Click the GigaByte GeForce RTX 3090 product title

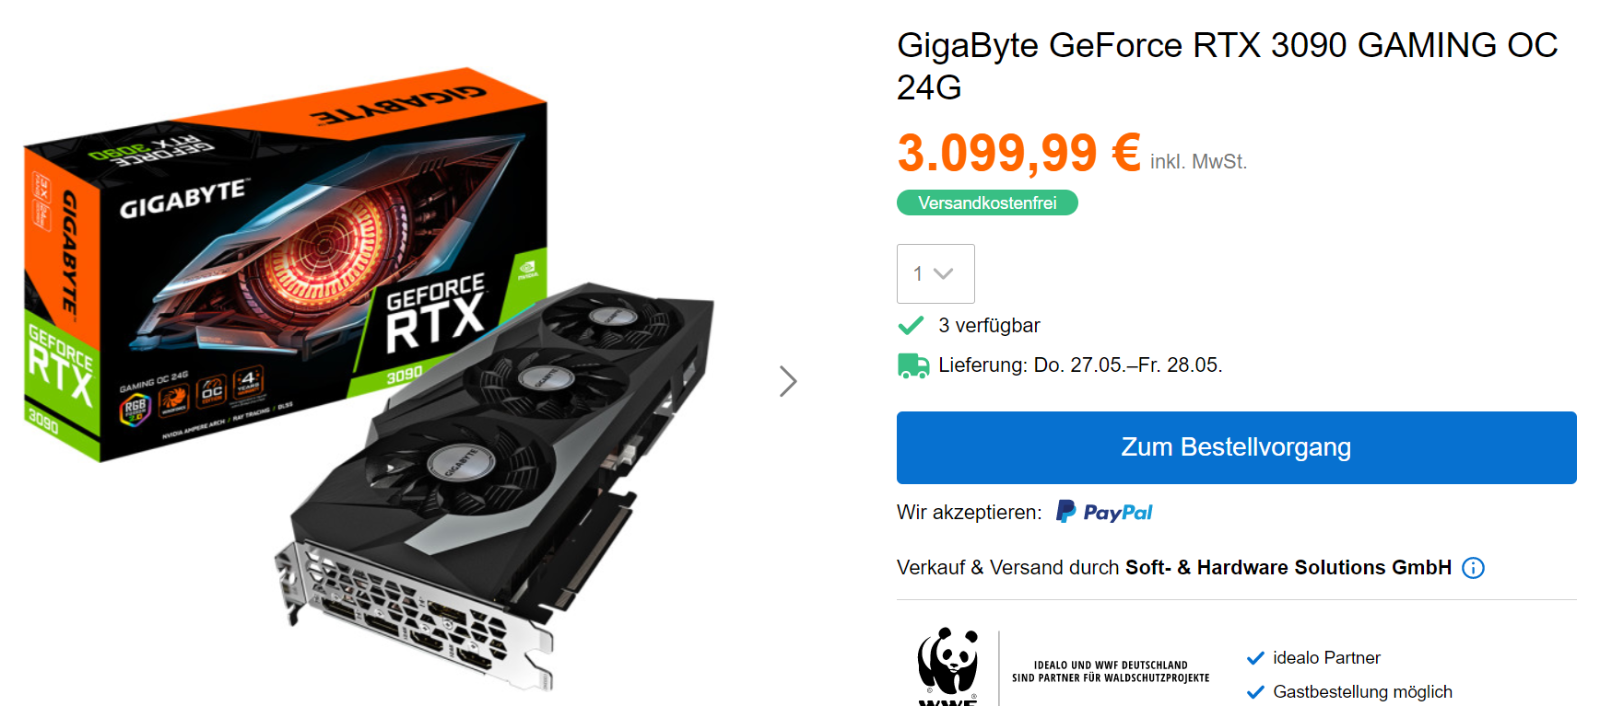click(1227, 66)
